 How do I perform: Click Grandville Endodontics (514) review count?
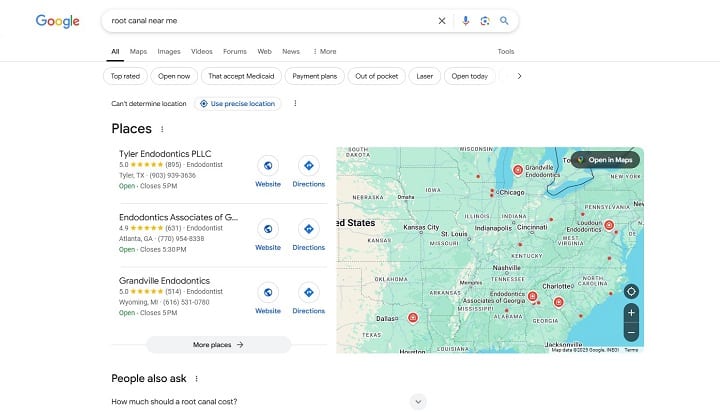(173, 291)
